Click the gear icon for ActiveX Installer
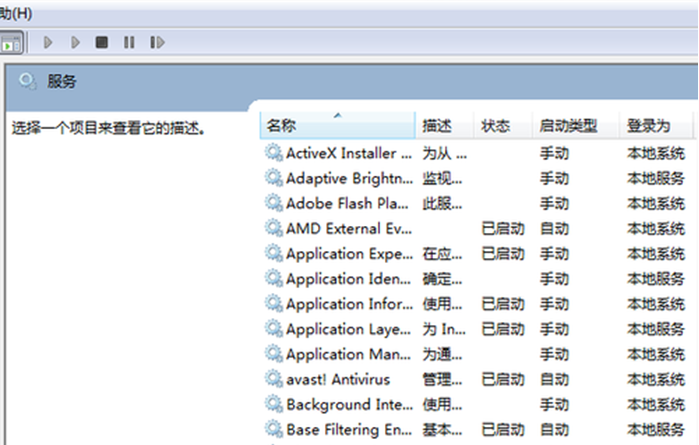The height and width of the screenshot is (445, 699). [x=273, y=153]
